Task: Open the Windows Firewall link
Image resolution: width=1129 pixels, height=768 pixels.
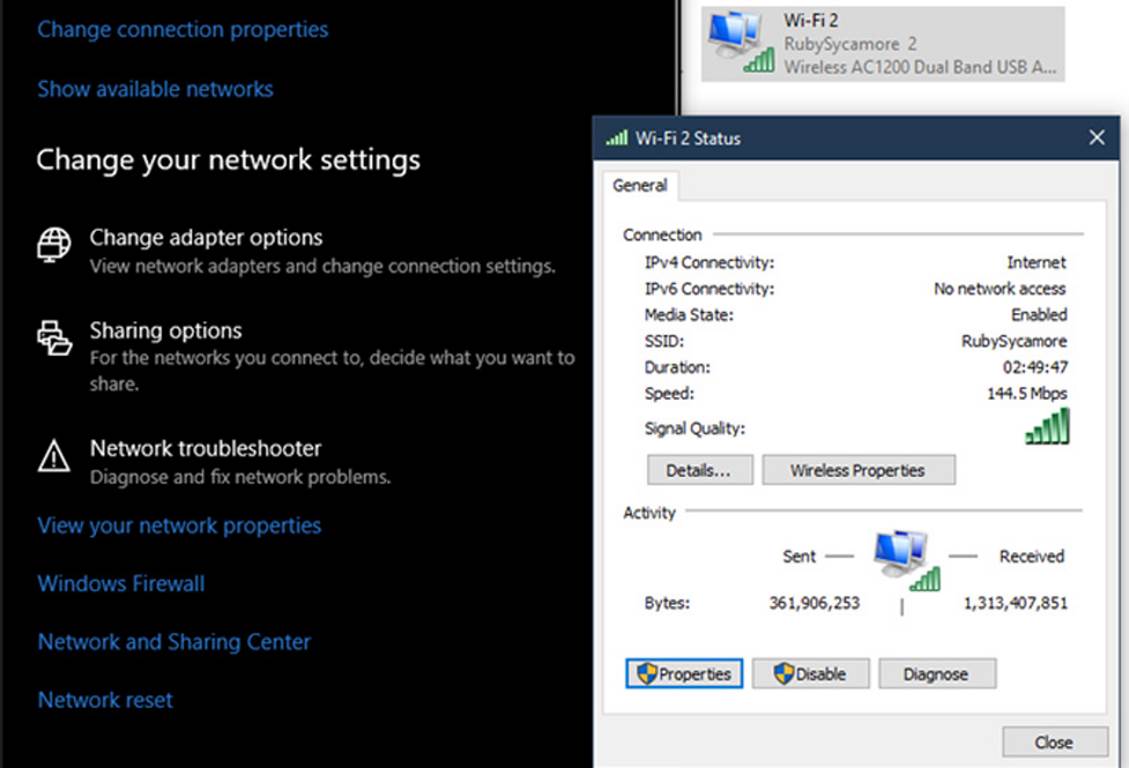Action: pyautogui.click(x=121, y=584)
